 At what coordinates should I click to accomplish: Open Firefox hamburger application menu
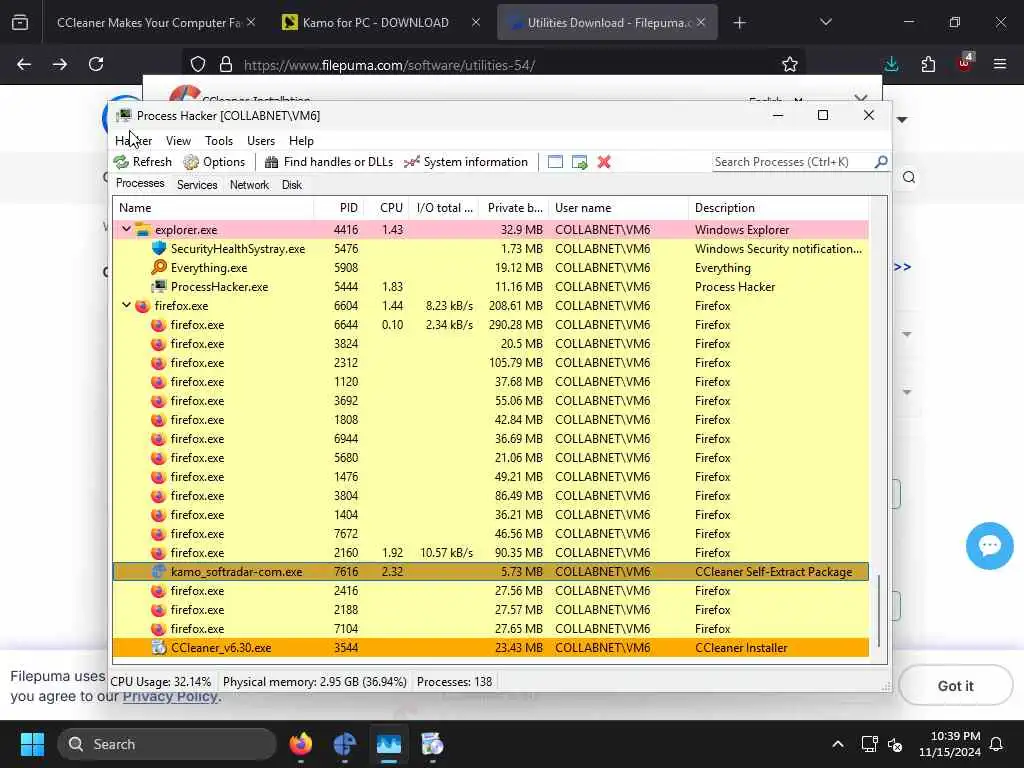tap(1000, 64)
